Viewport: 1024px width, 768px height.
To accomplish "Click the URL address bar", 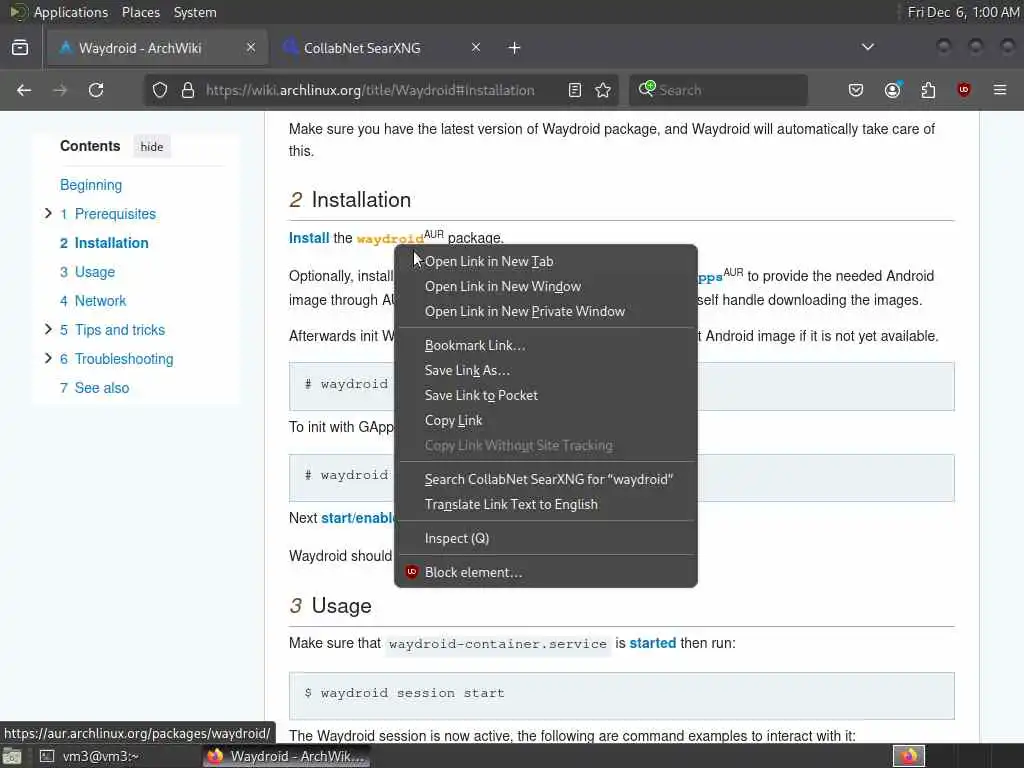I will [370, 90].
